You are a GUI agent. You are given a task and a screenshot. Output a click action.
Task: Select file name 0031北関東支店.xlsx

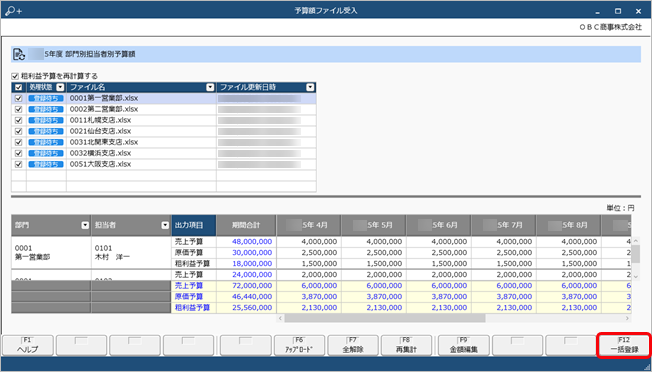104,142
